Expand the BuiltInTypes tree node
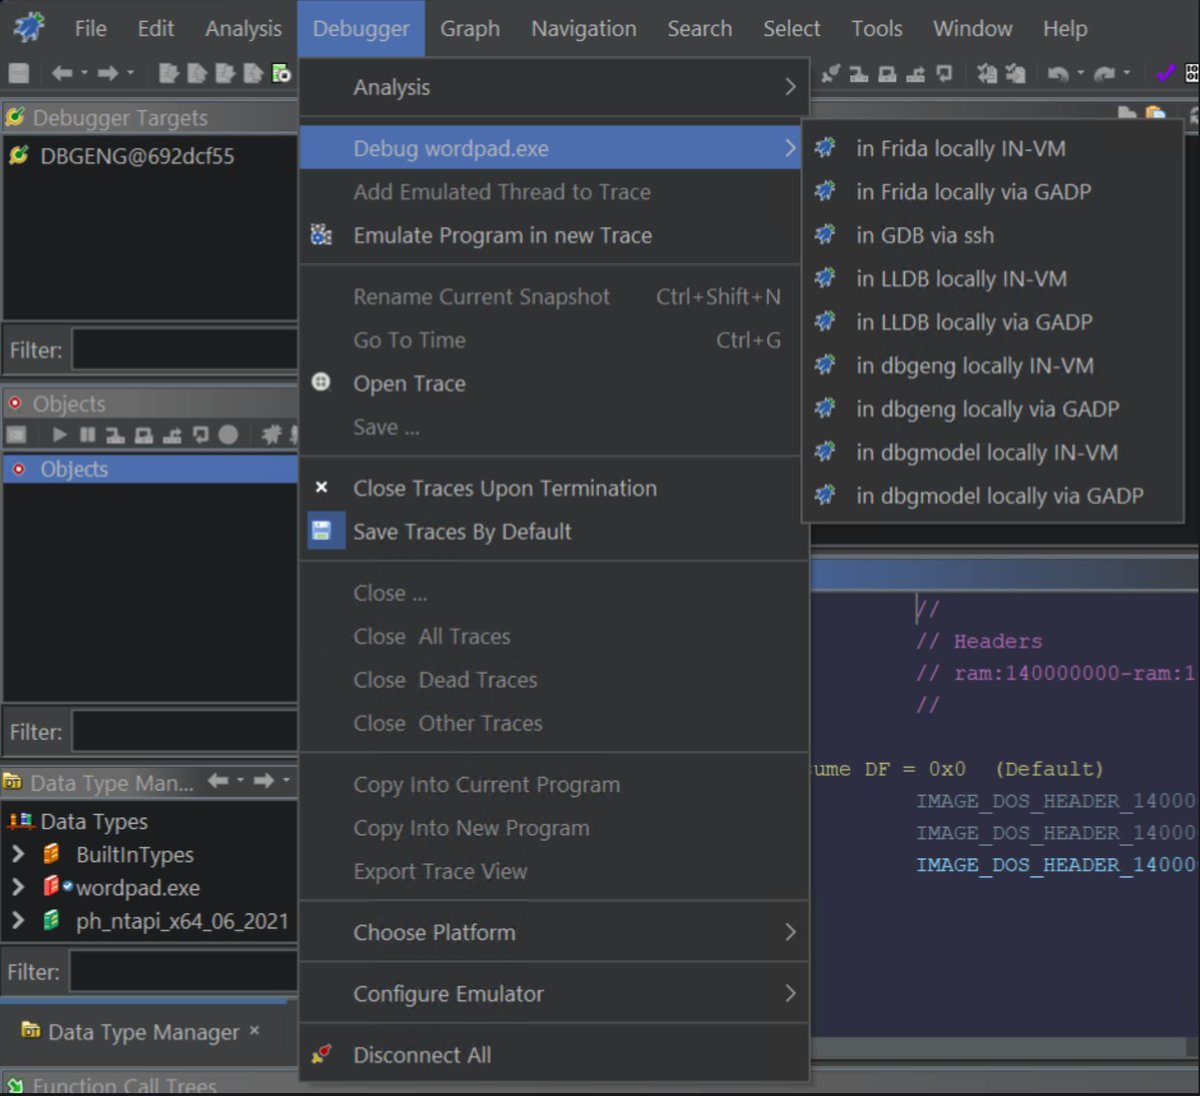Image resolution: width=1200 pixels, height=1096 pixels. pyautogui.click(x=17, y=854)
